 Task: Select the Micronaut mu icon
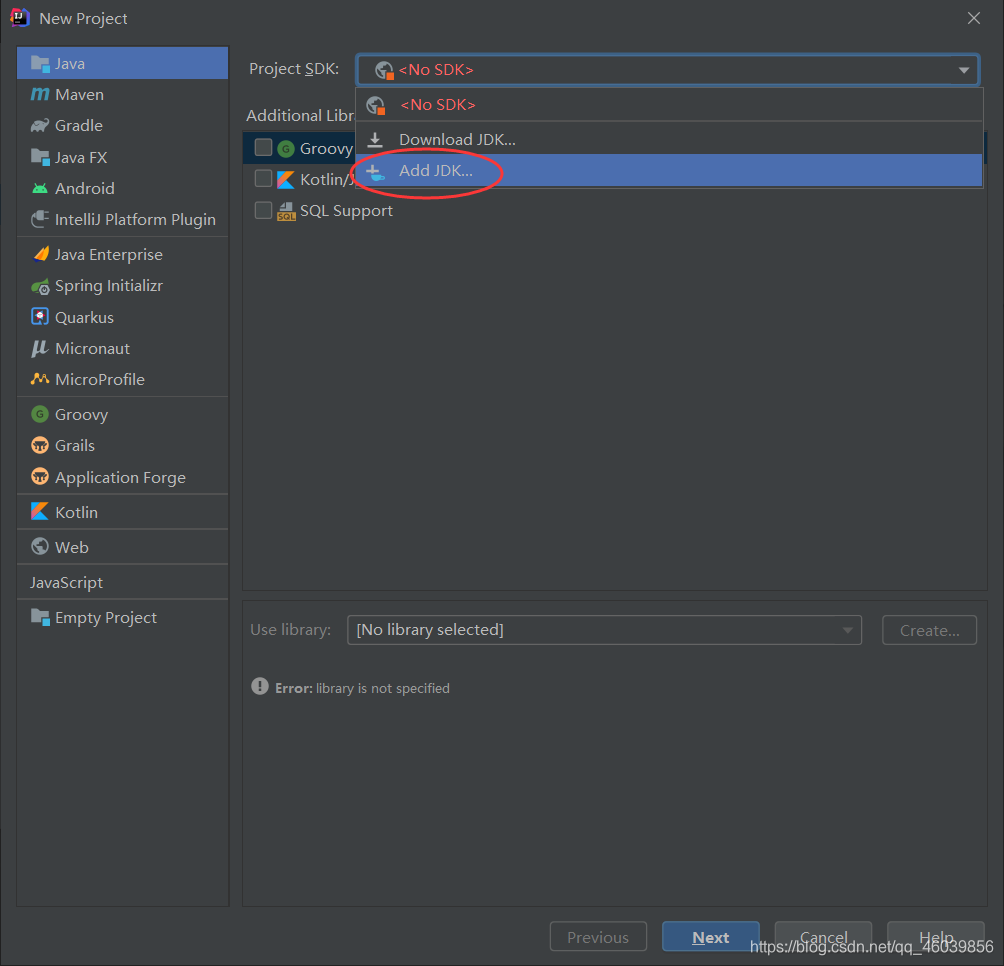[x=40, y=348]
